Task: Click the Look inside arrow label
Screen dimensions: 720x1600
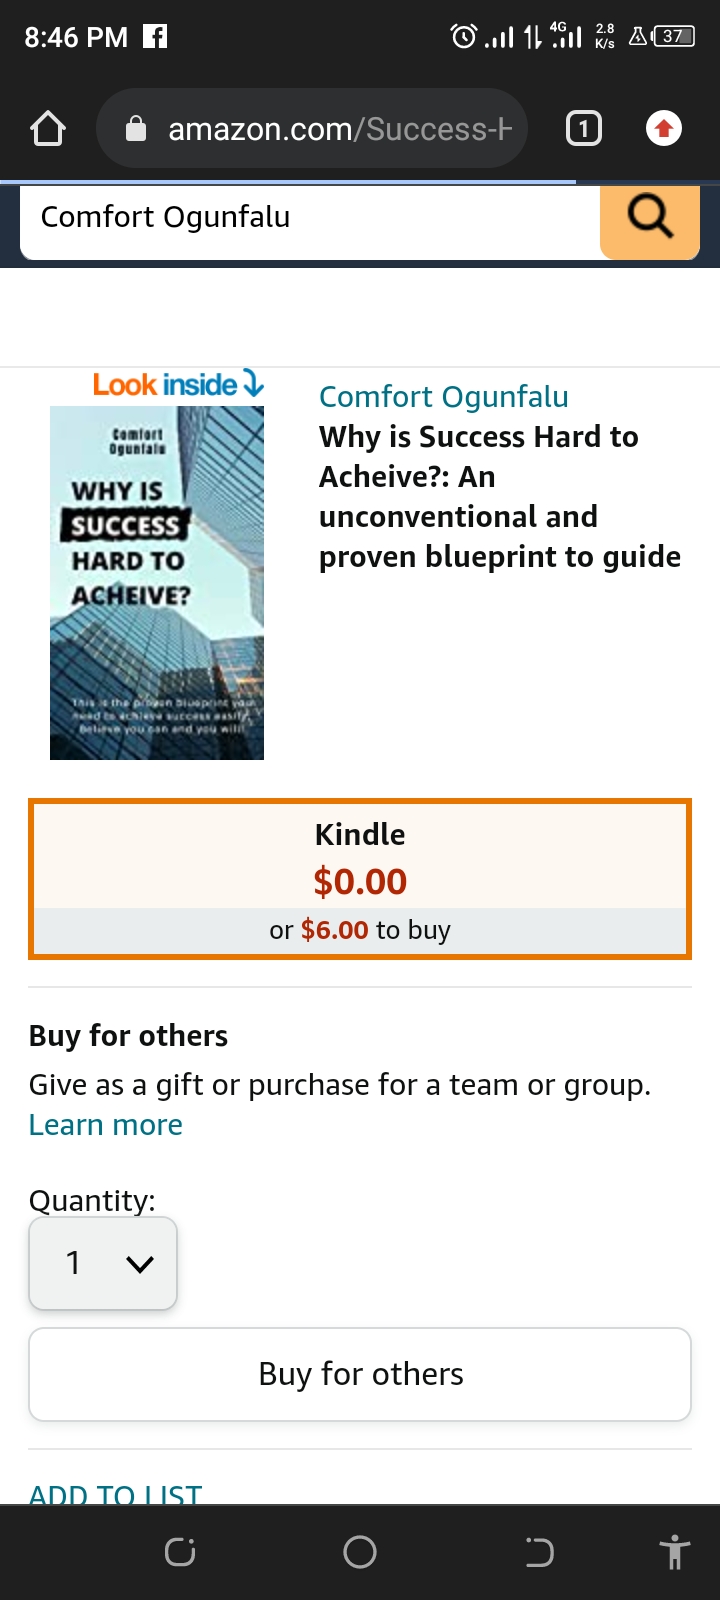Action: point(178,384)
